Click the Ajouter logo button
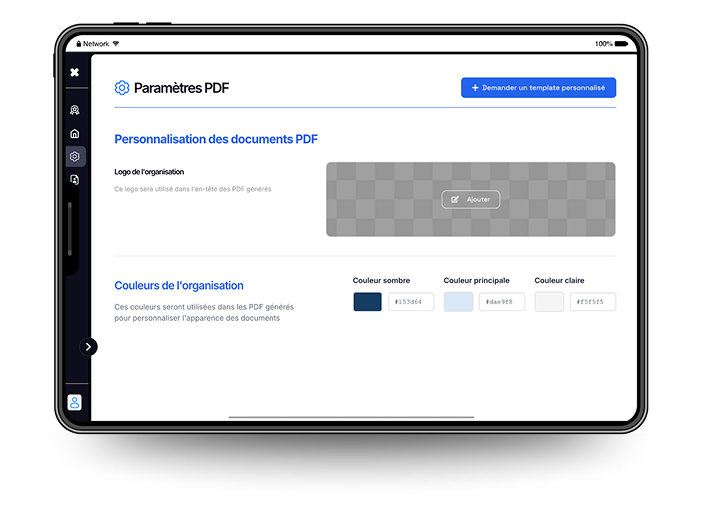Viewport: 702px width, 516px height. pyautogui.click(x=471, y=199)
